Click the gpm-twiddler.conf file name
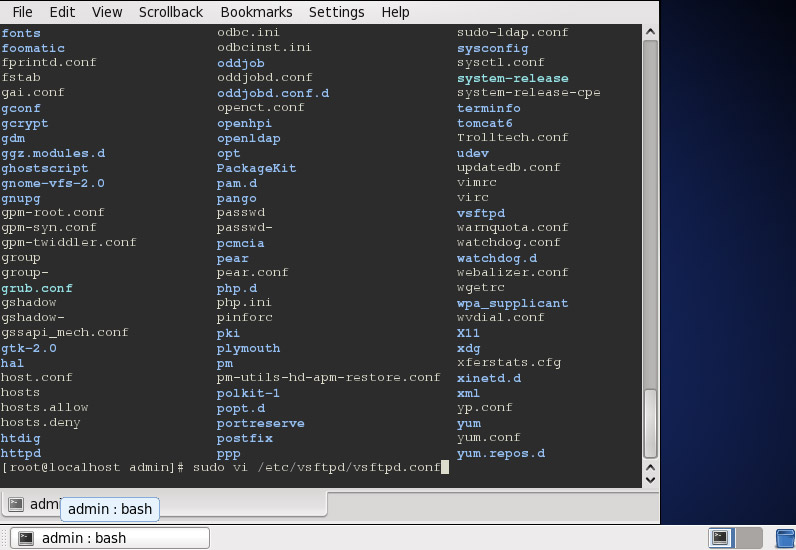 pos(69,242)
